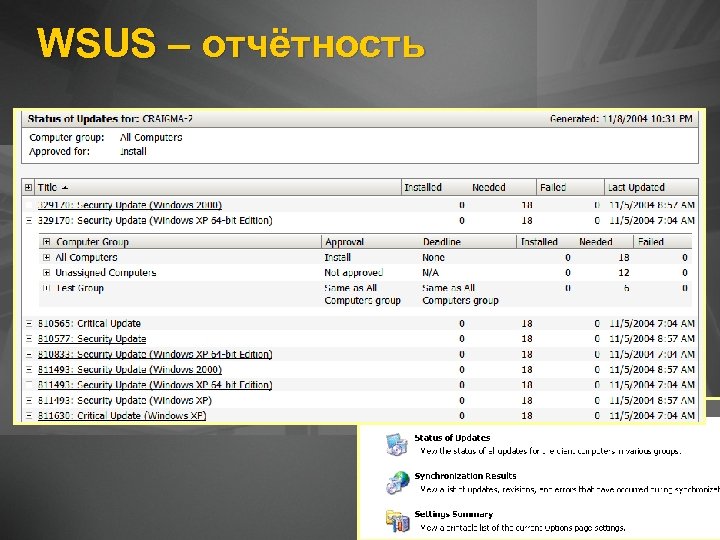Open the Settings Summary icon

point(397,520)
